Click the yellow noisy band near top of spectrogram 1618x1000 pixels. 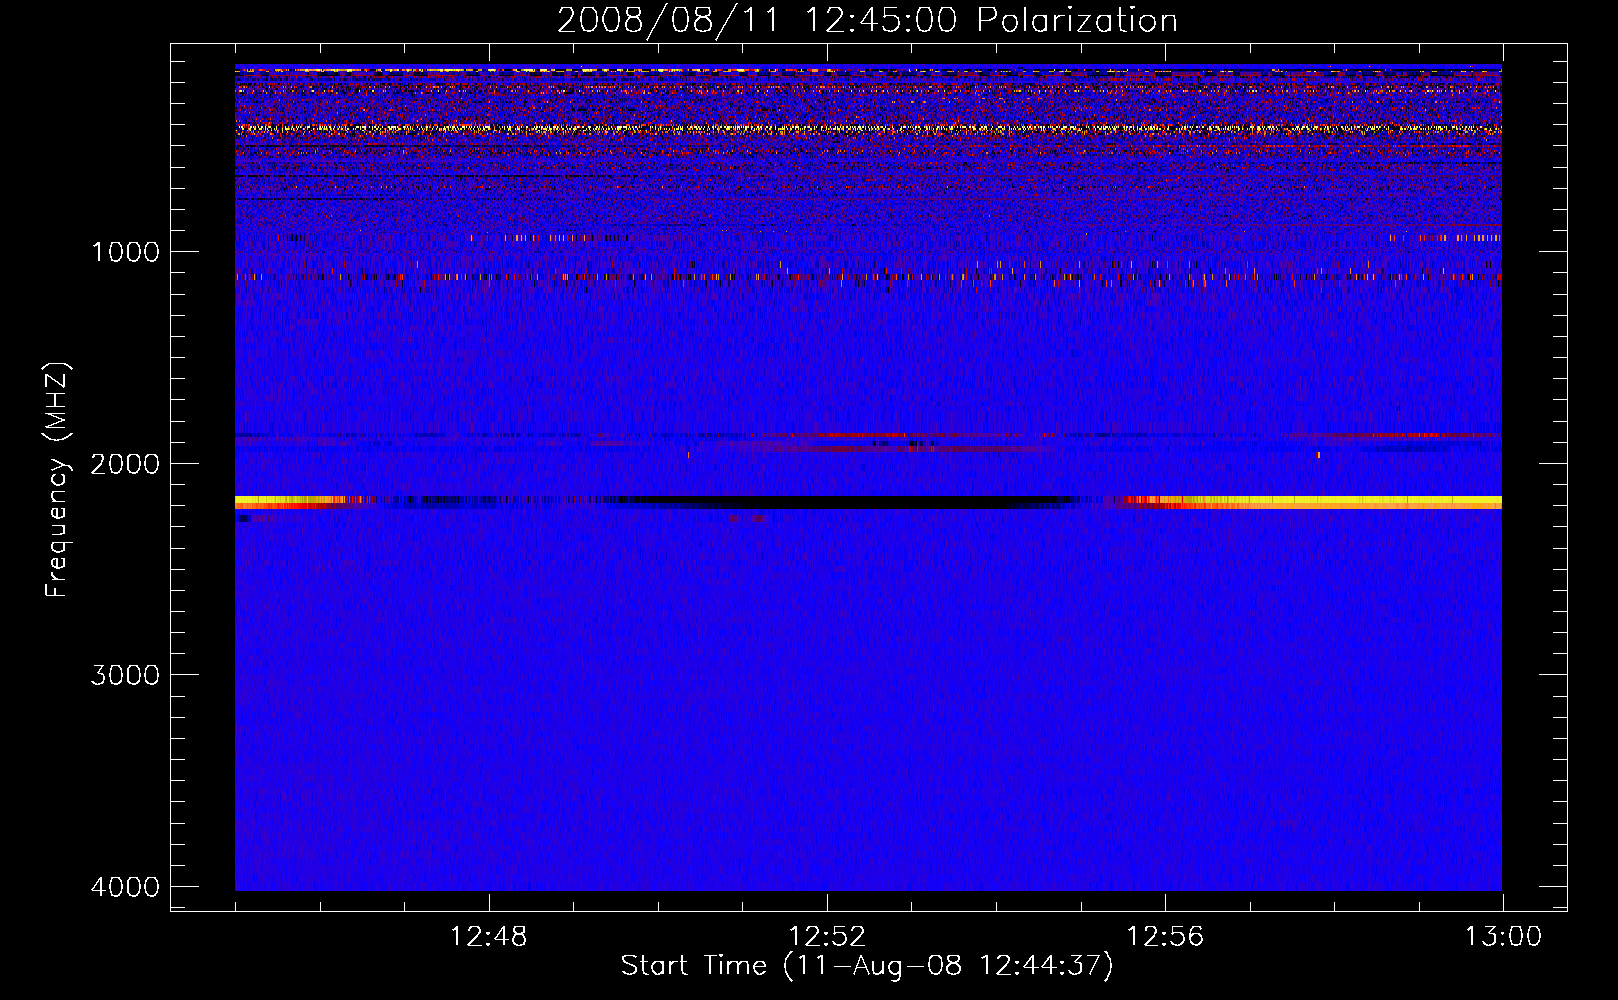pos(868,129)
